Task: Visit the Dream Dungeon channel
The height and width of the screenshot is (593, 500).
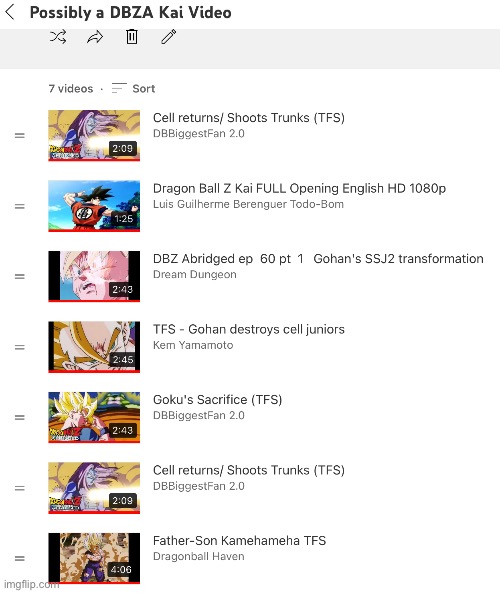Action: [195, 274]
